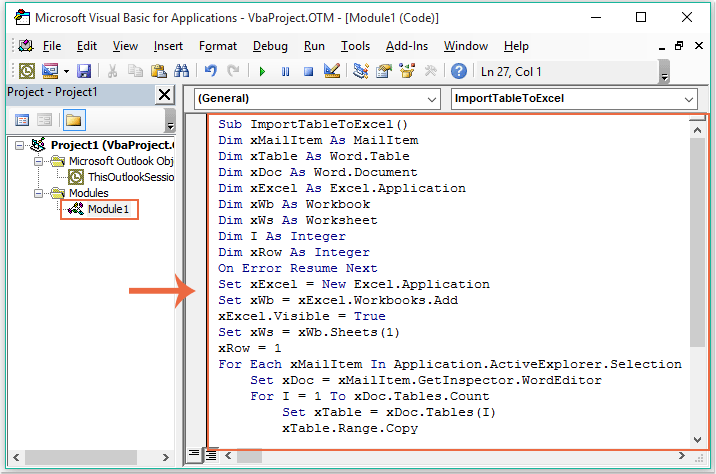Open the Format menu
The height and width of the screenshot is (474, 716).
218,46
